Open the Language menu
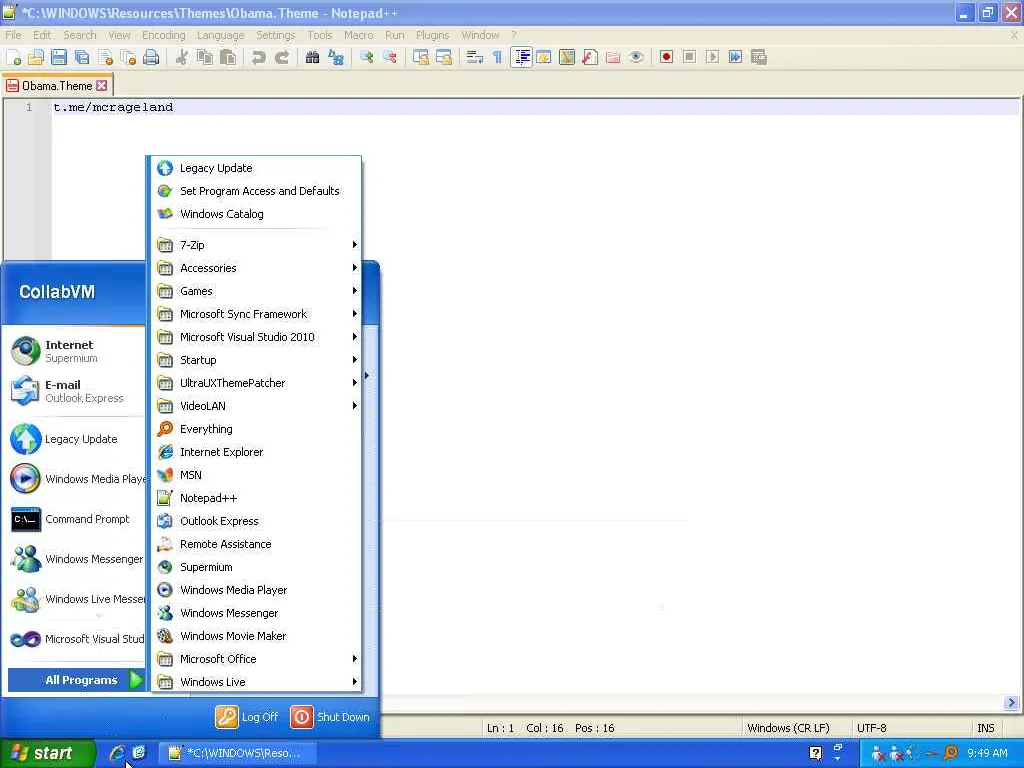Viewport: 1024px width, 768px height. coord(220,35)
